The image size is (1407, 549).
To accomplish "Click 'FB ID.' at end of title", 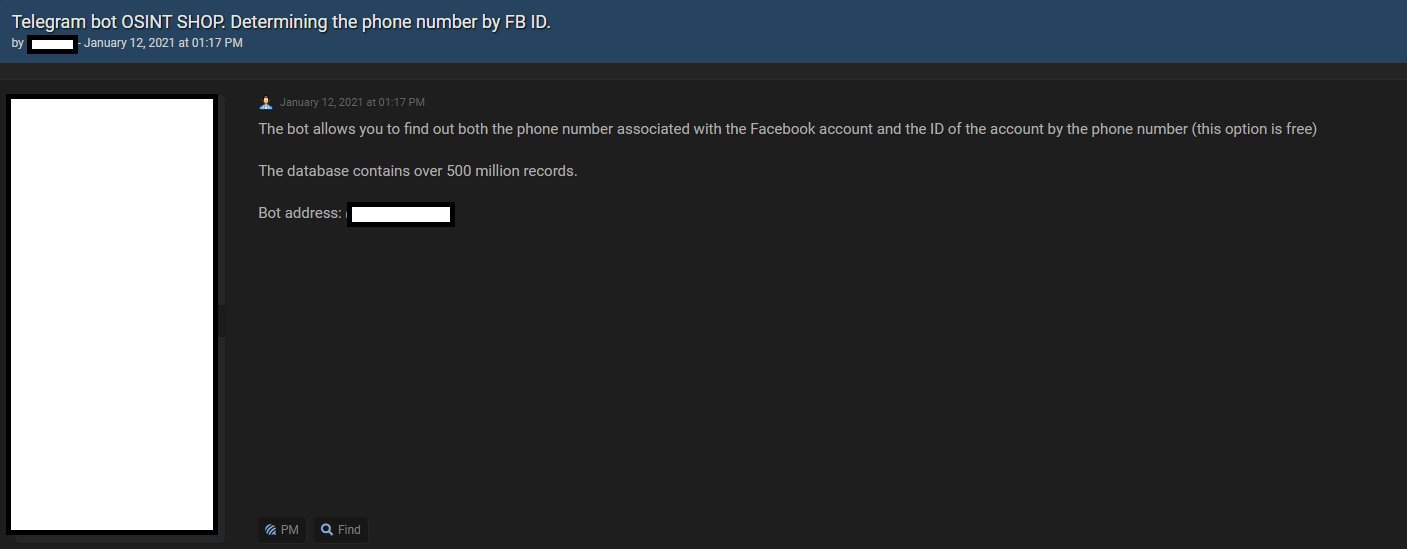I will pyautogui.click(x=526, y=22).
